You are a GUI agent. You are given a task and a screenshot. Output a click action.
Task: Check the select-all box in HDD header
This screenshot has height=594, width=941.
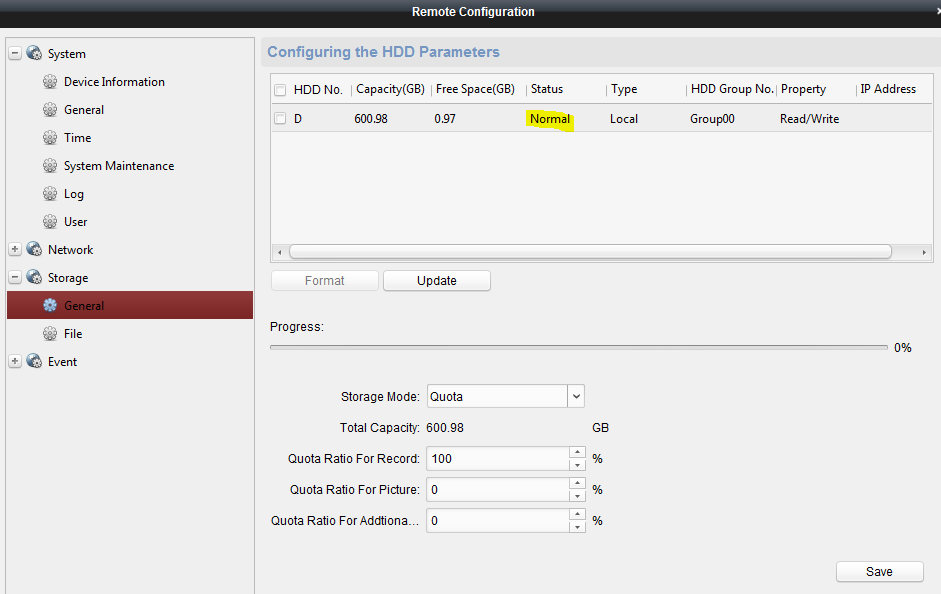280,90
